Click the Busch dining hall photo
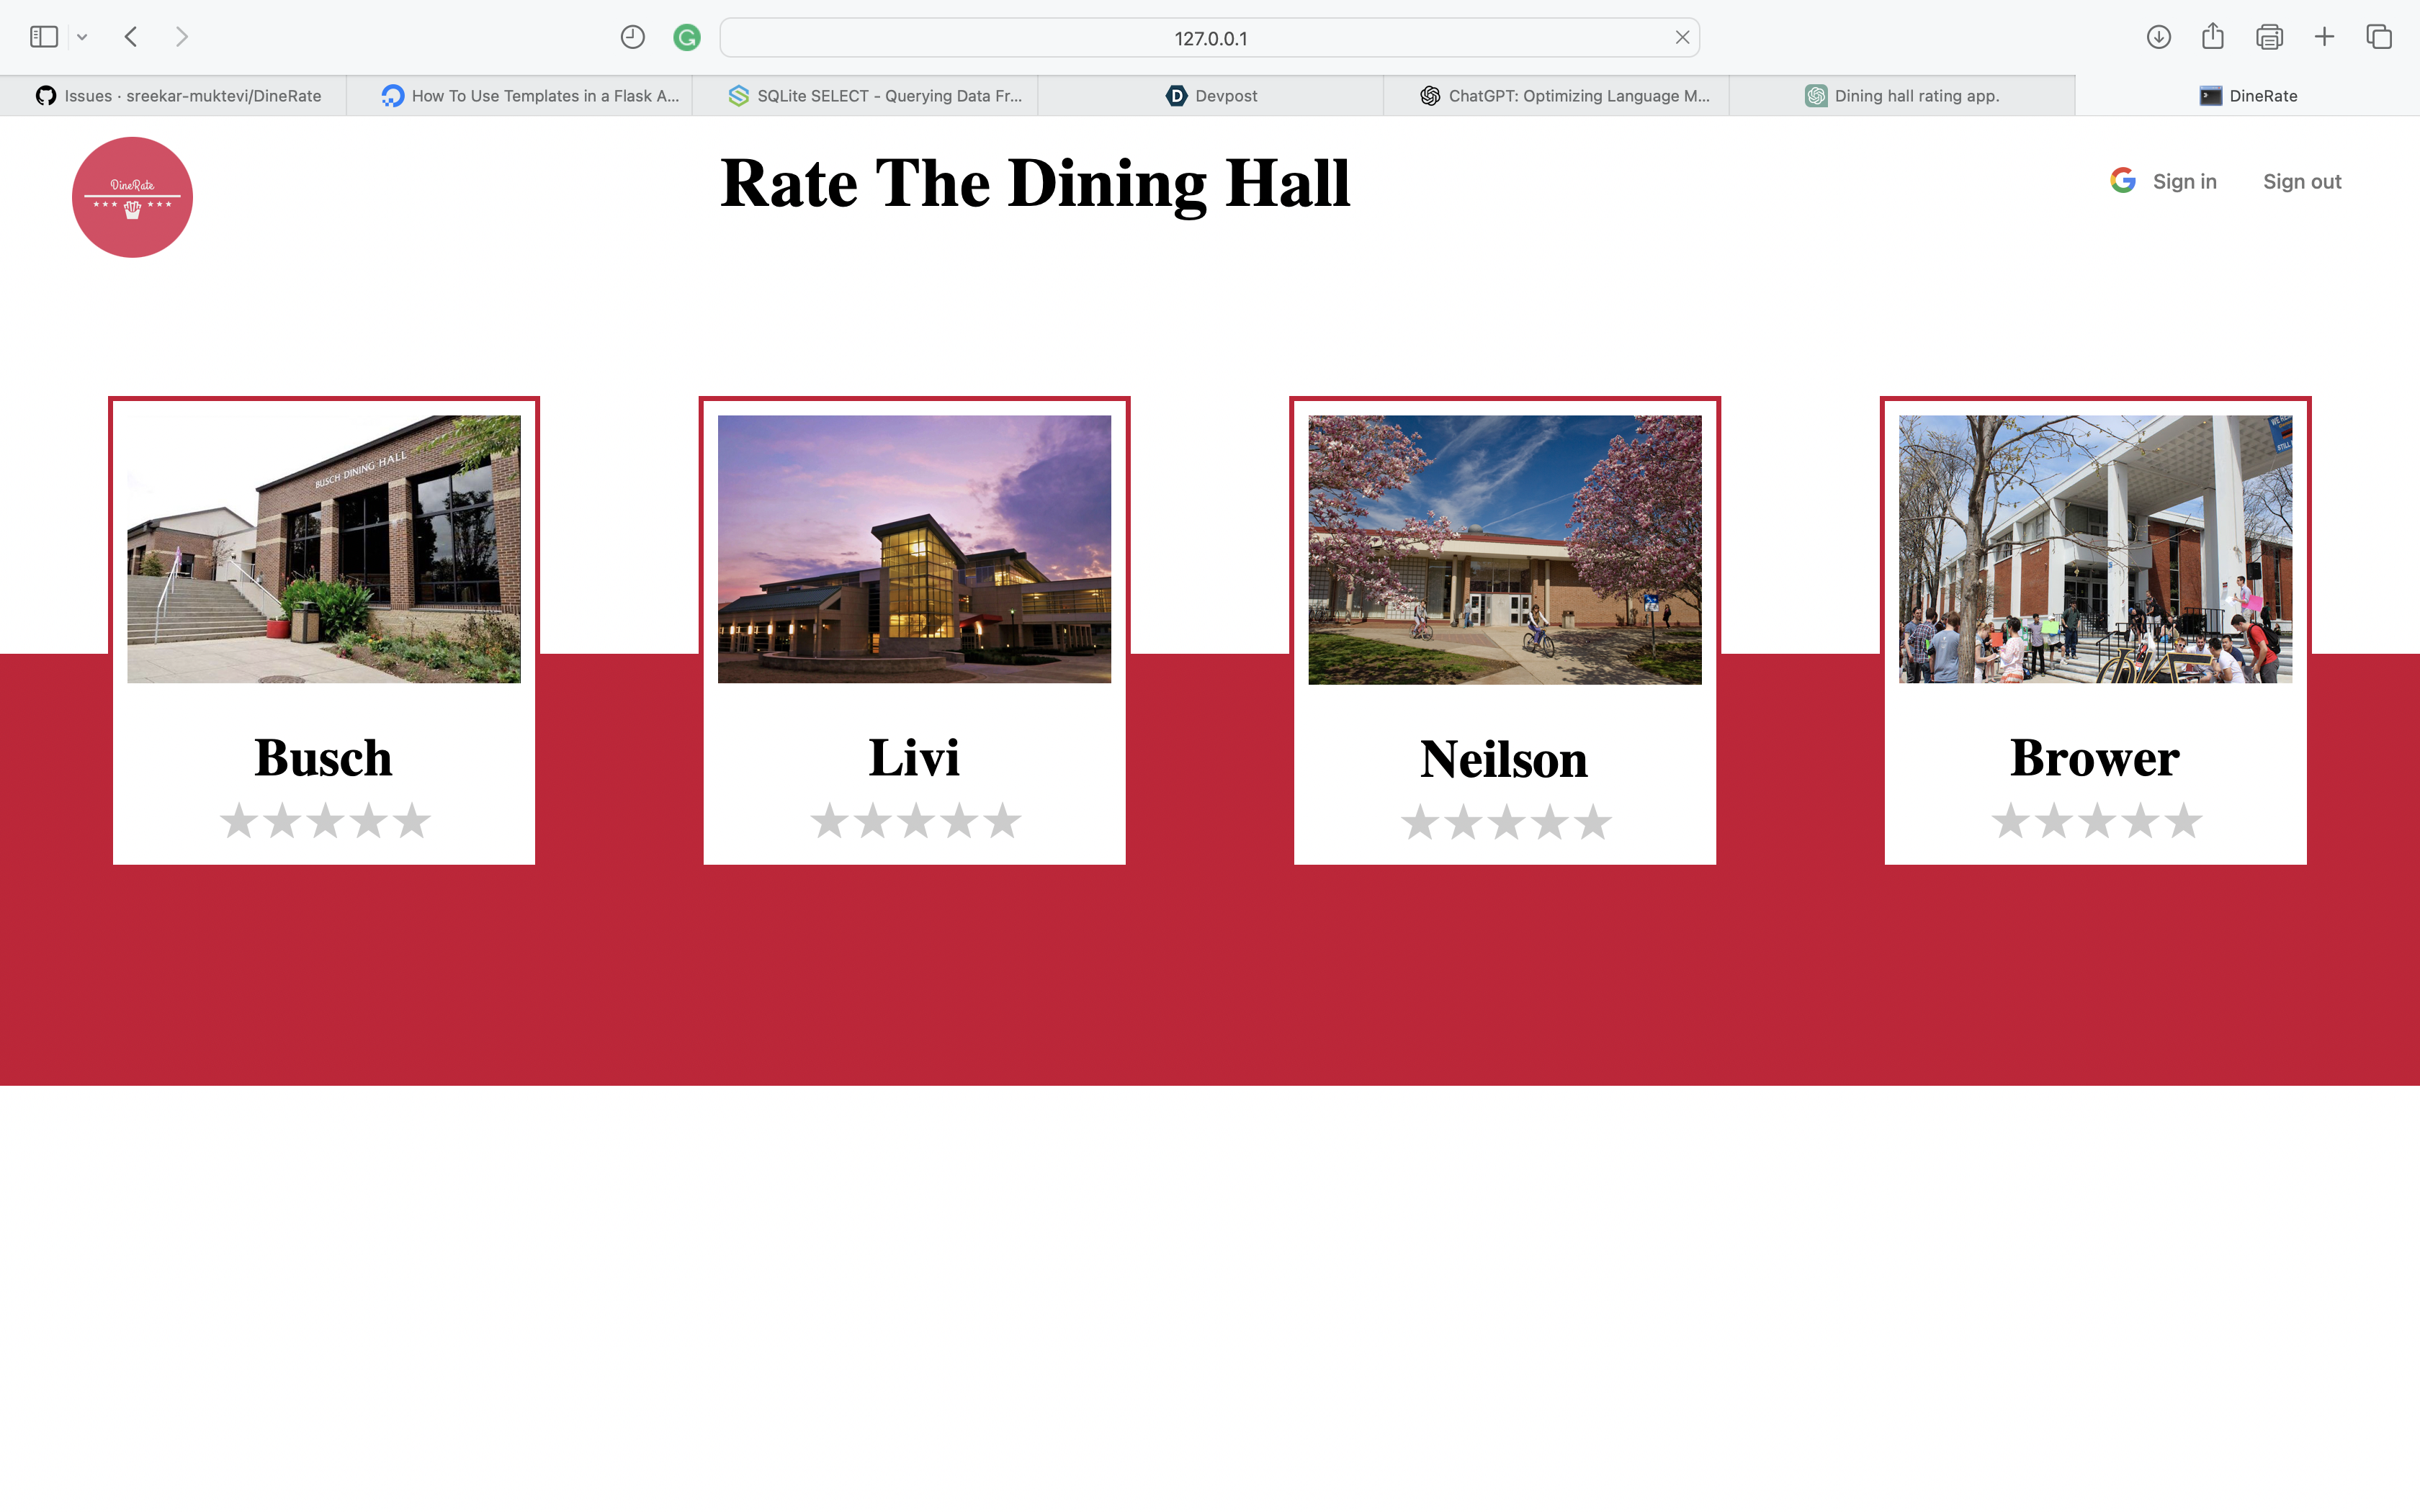Screen dimensions: 2420x1512 click(324, 549)
